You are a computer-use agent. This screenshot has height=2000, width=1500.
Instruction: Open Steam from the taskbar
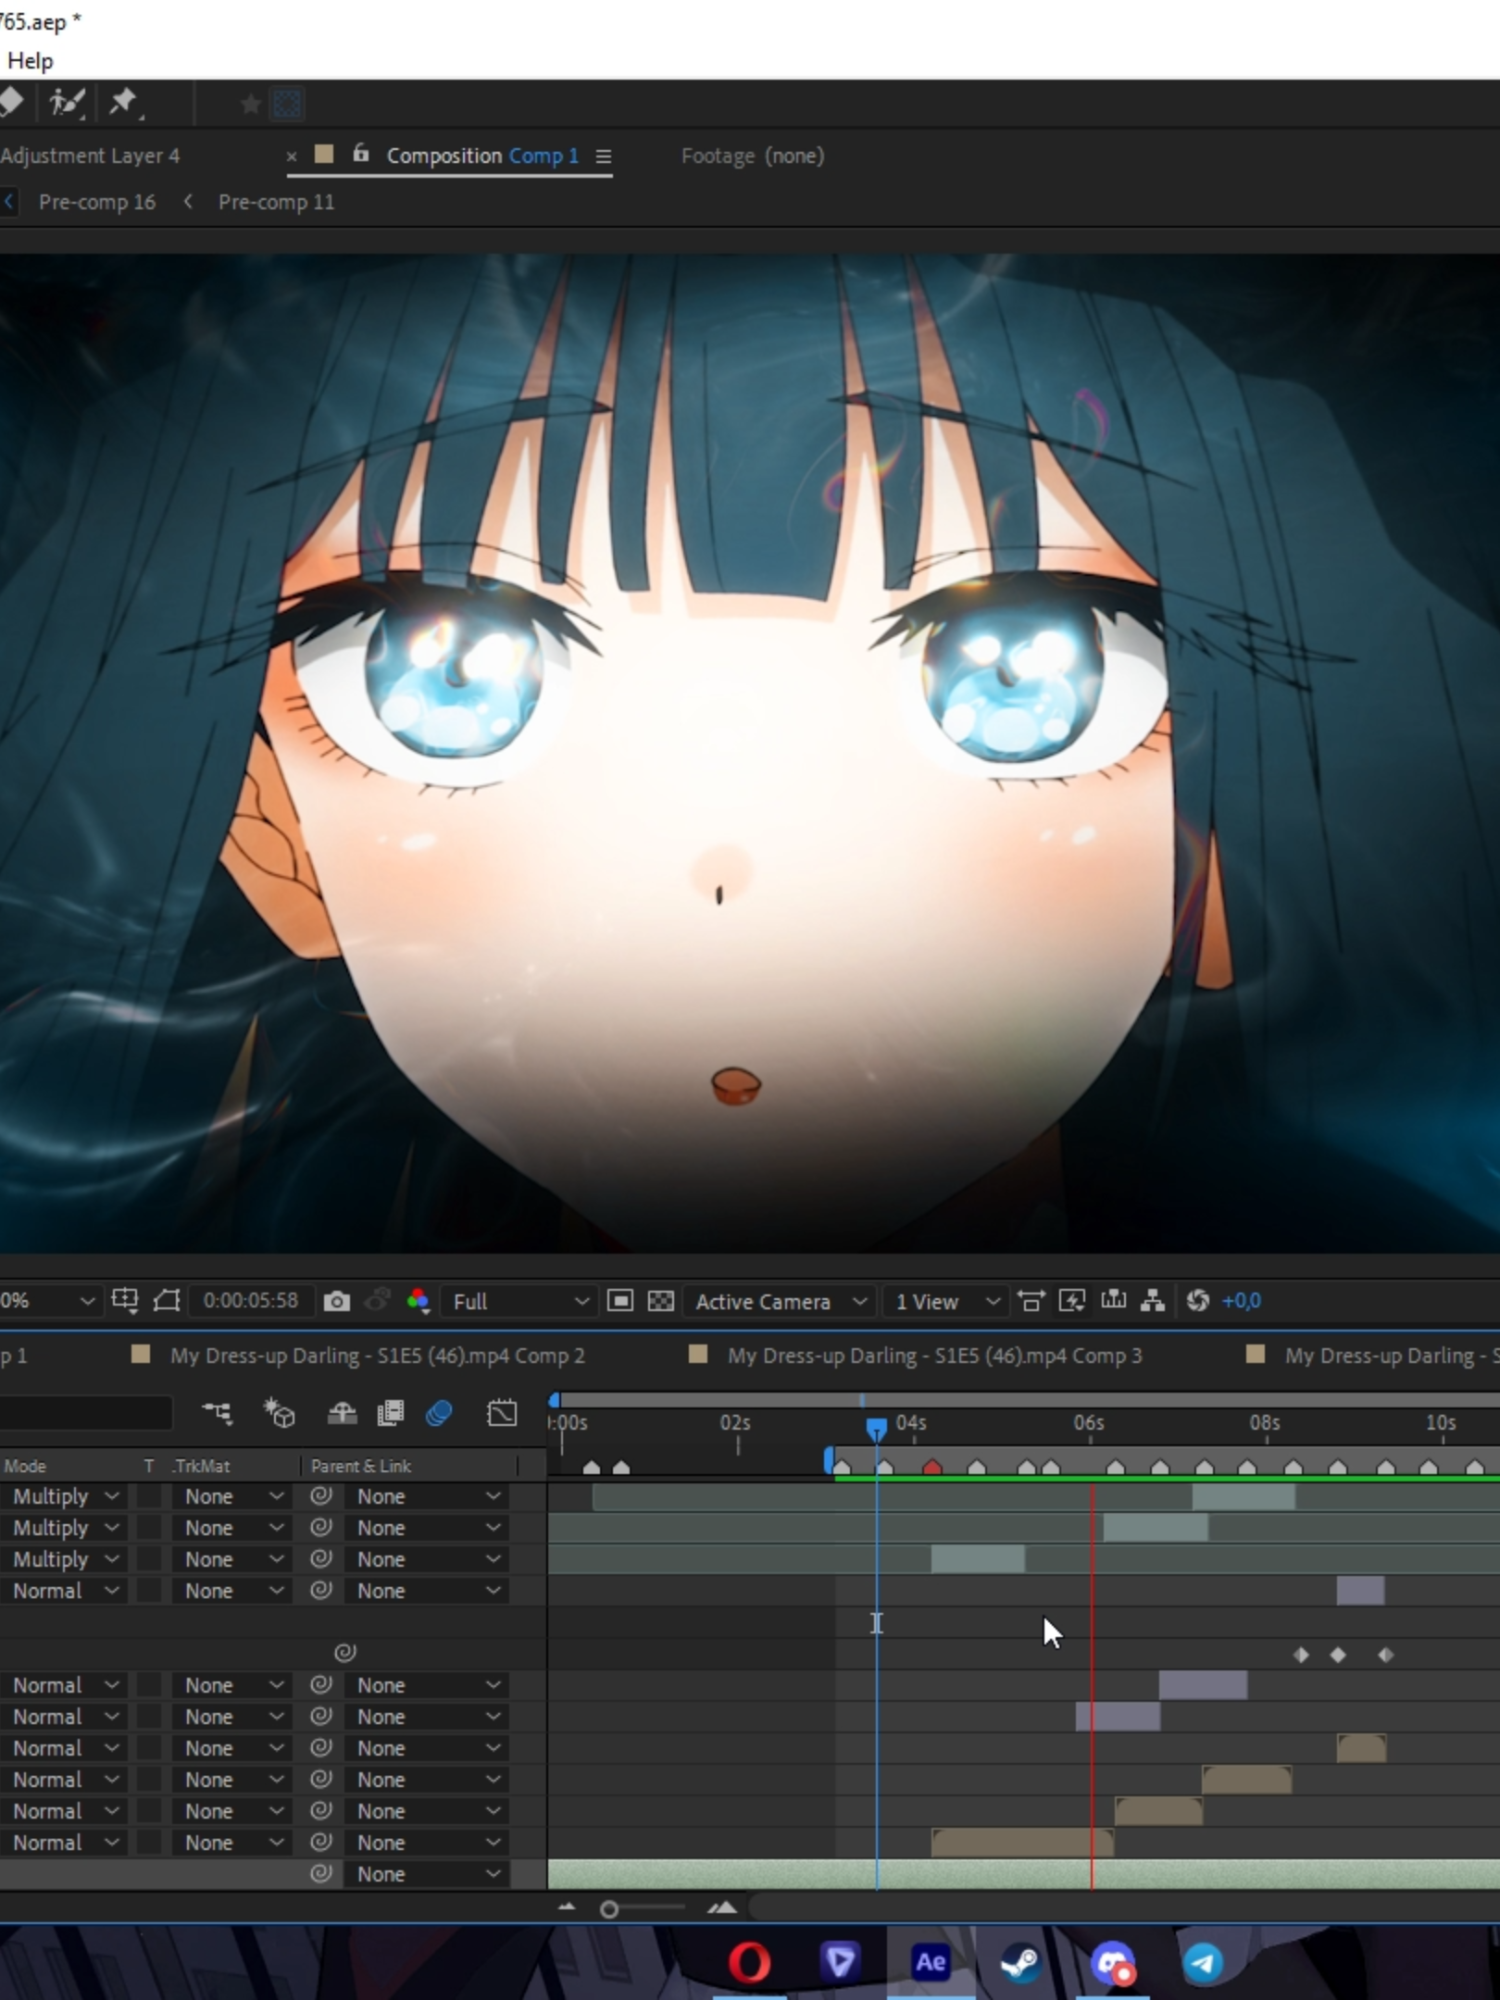pyautogui.click(x=1020, y=1962)
